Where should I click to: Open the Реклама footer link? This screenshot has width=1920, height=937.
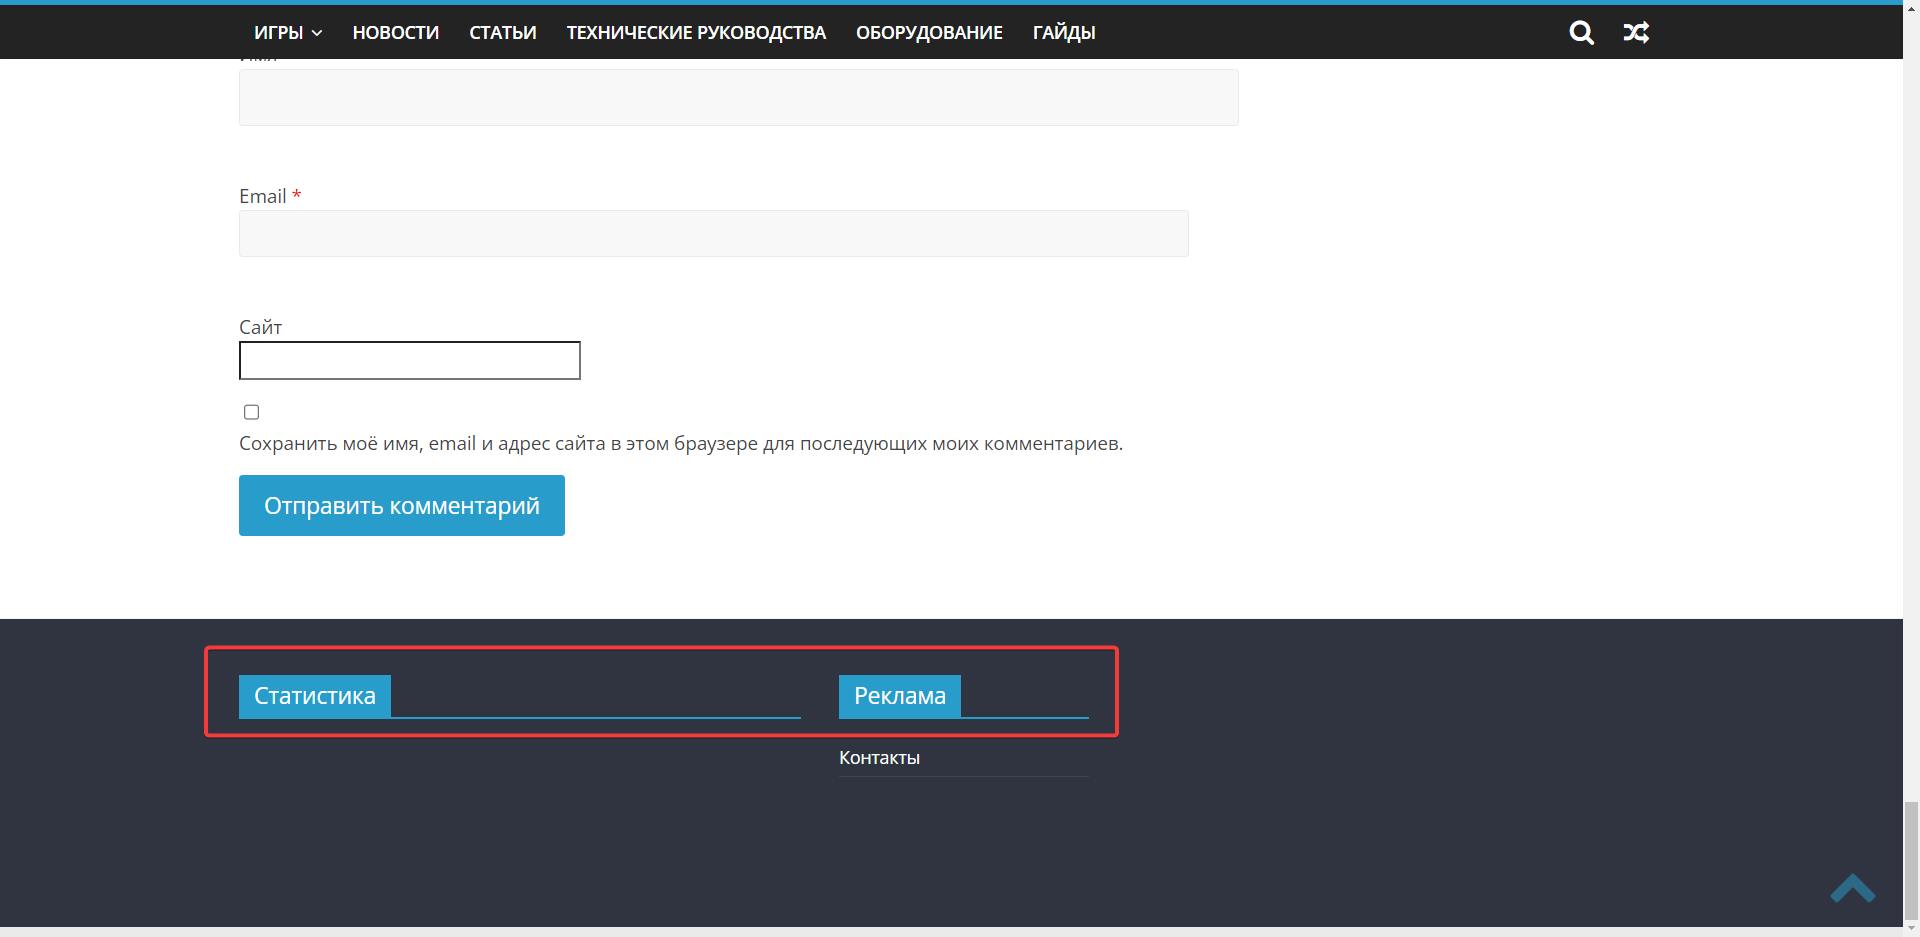pyautogui.click(x=898, y=696)
